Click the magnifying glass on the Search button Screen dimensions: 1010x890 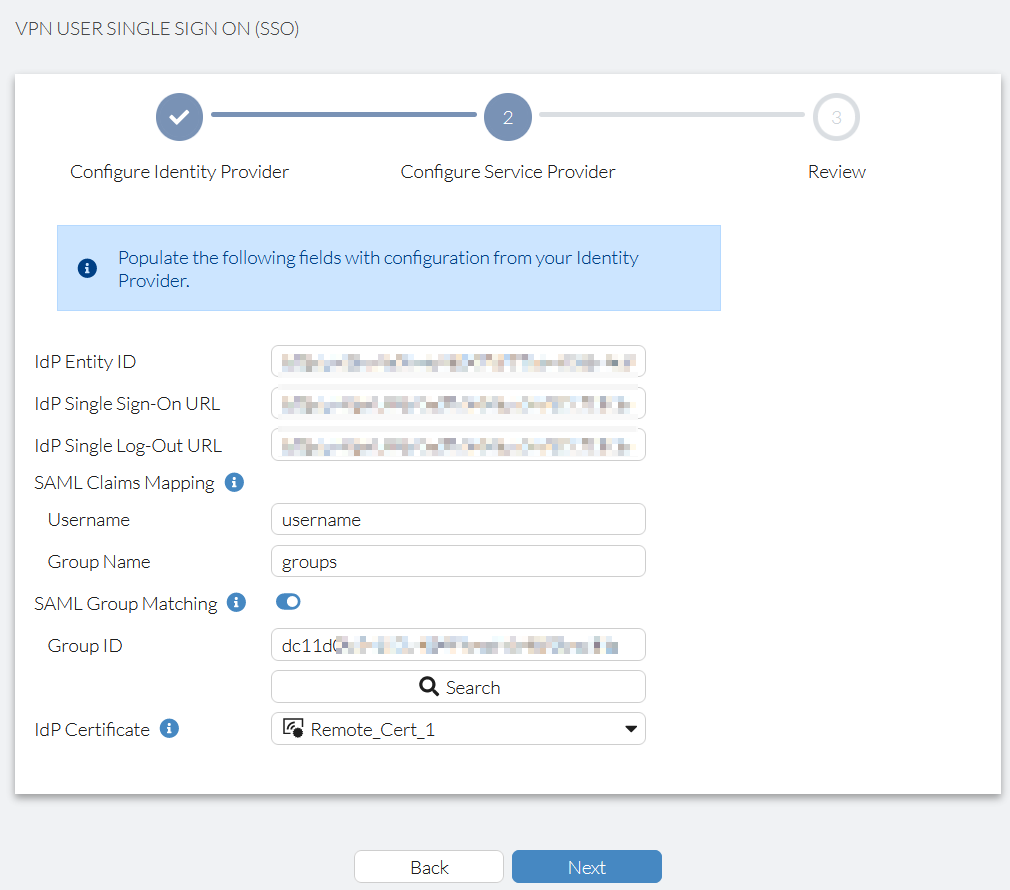[429, 687]
